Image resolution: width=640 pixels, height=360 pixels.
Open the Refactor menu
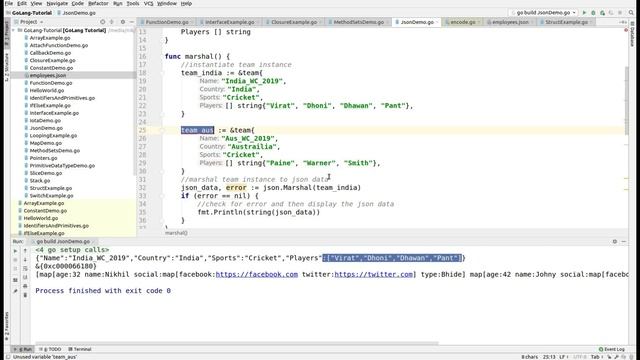[98, 3]
